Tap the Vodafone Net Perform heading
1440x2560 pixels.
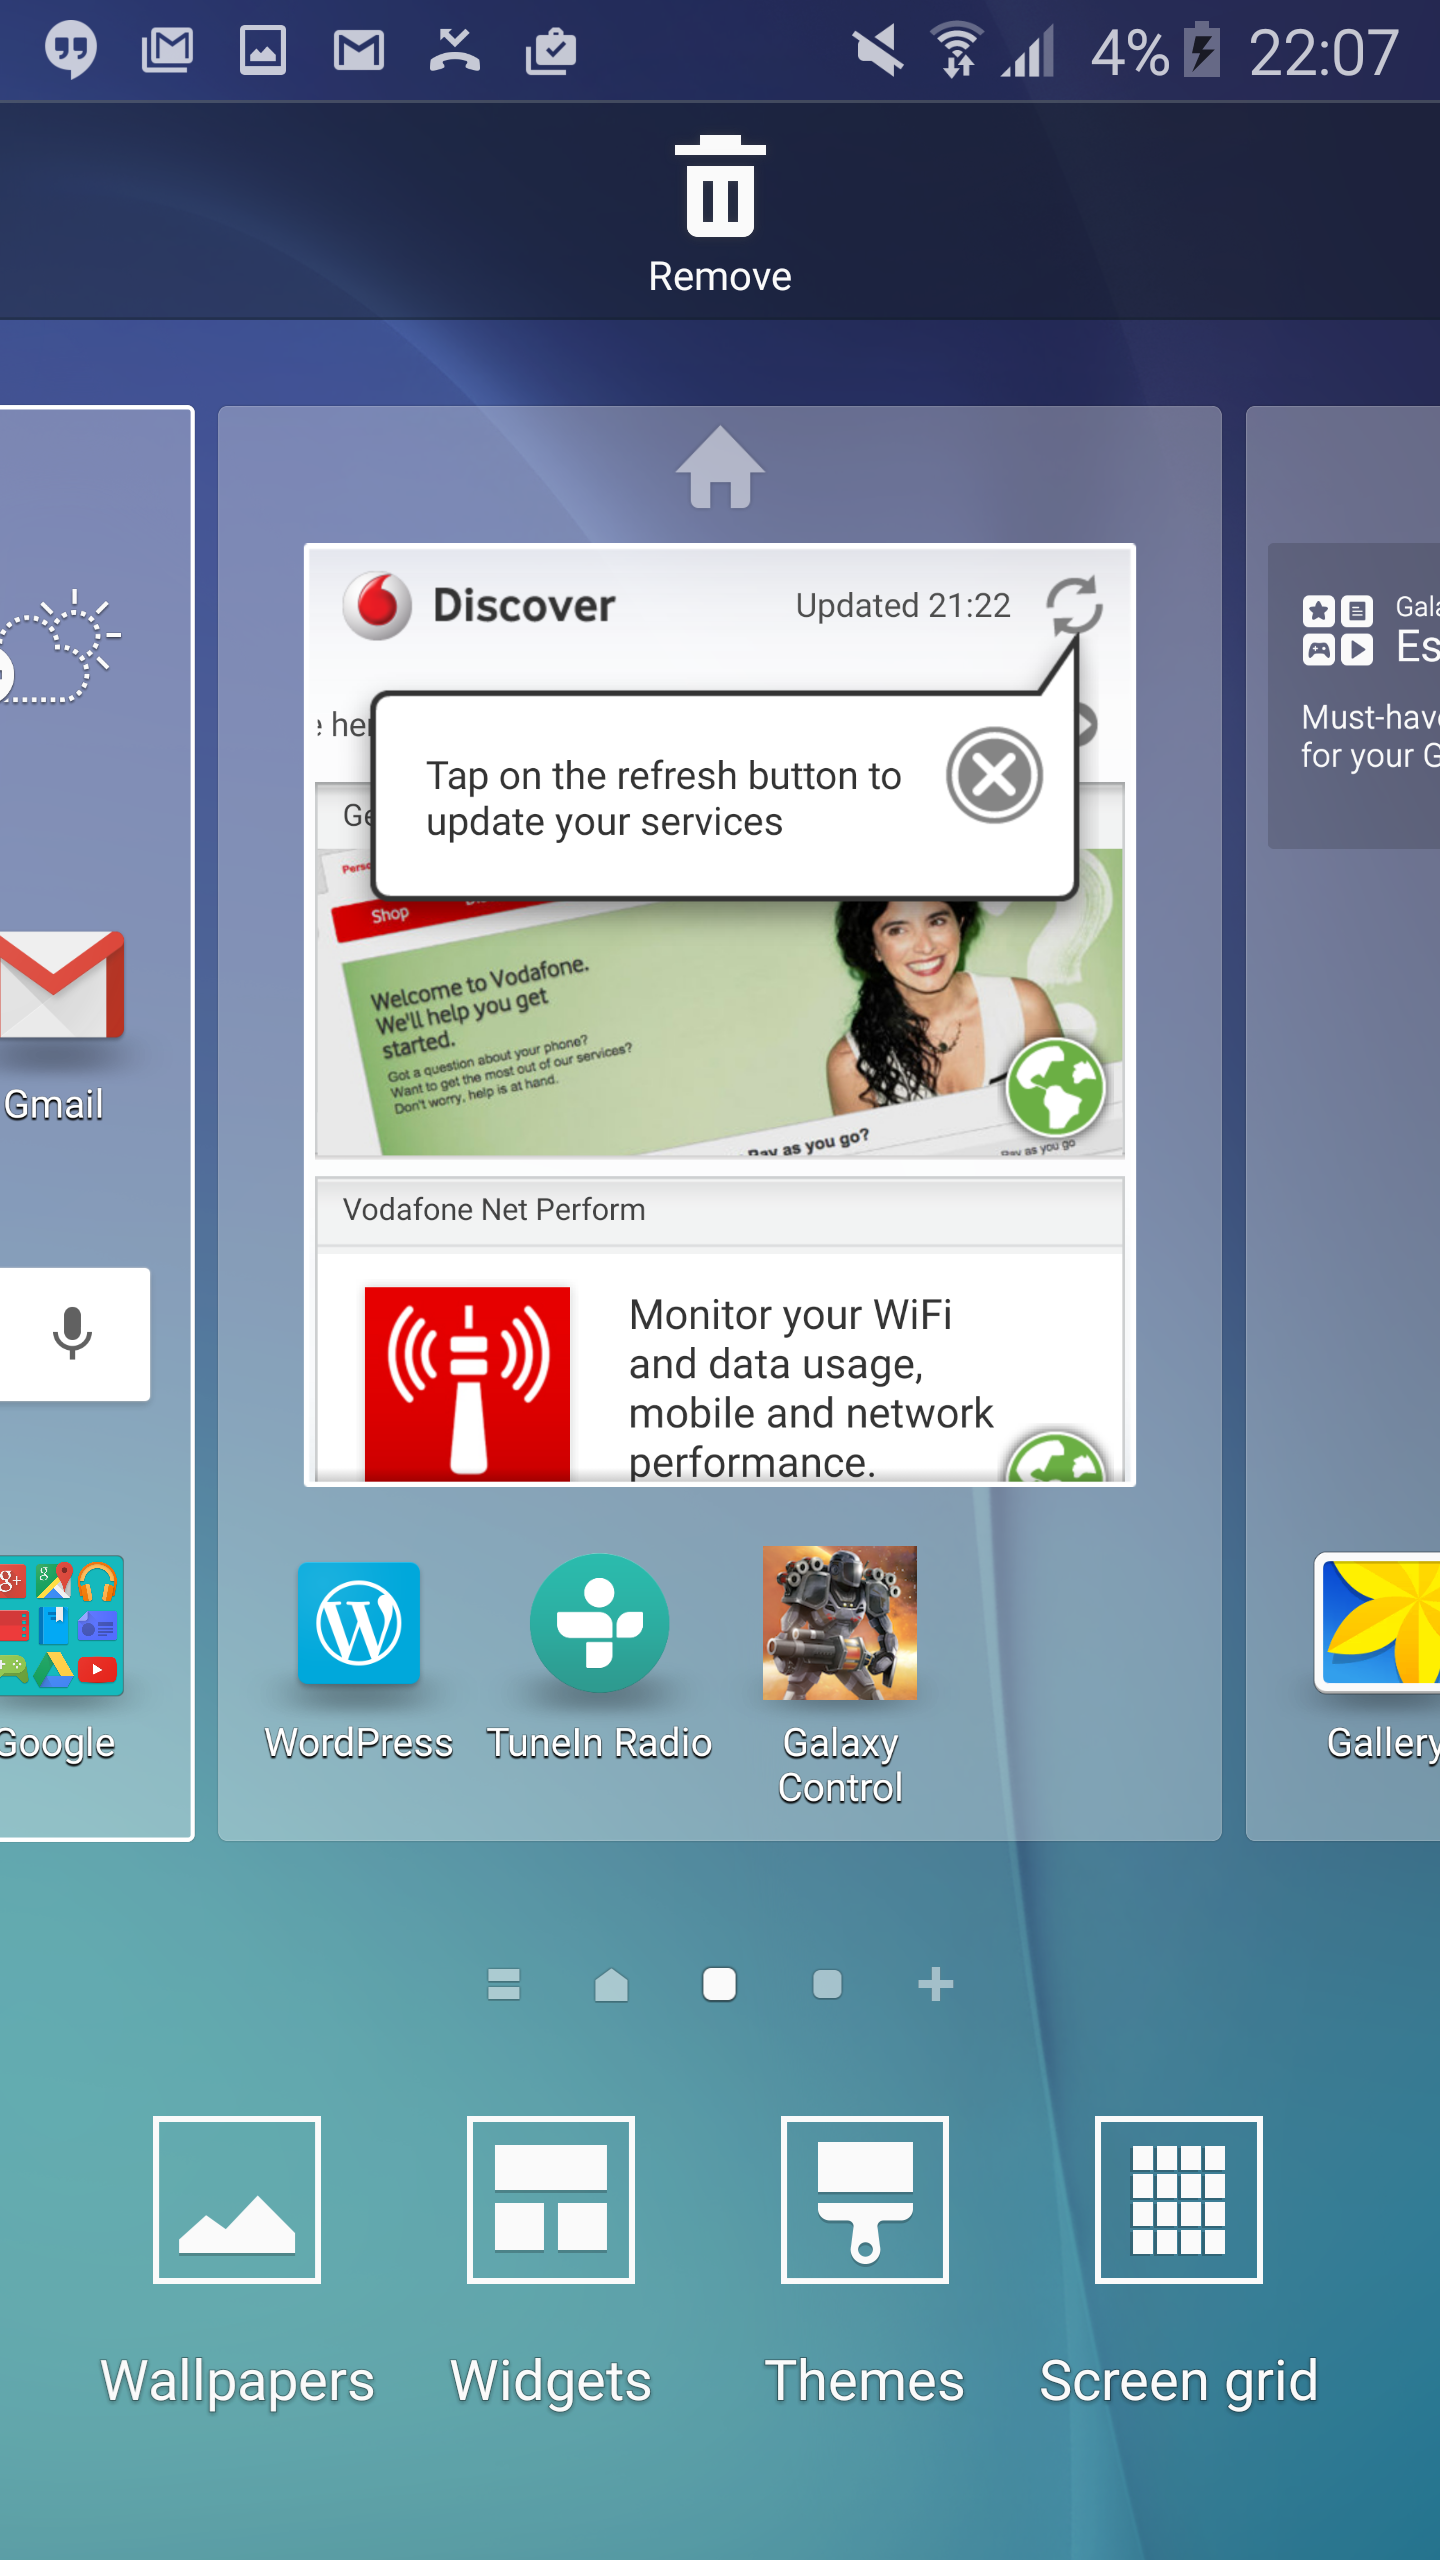point(494,1209)
